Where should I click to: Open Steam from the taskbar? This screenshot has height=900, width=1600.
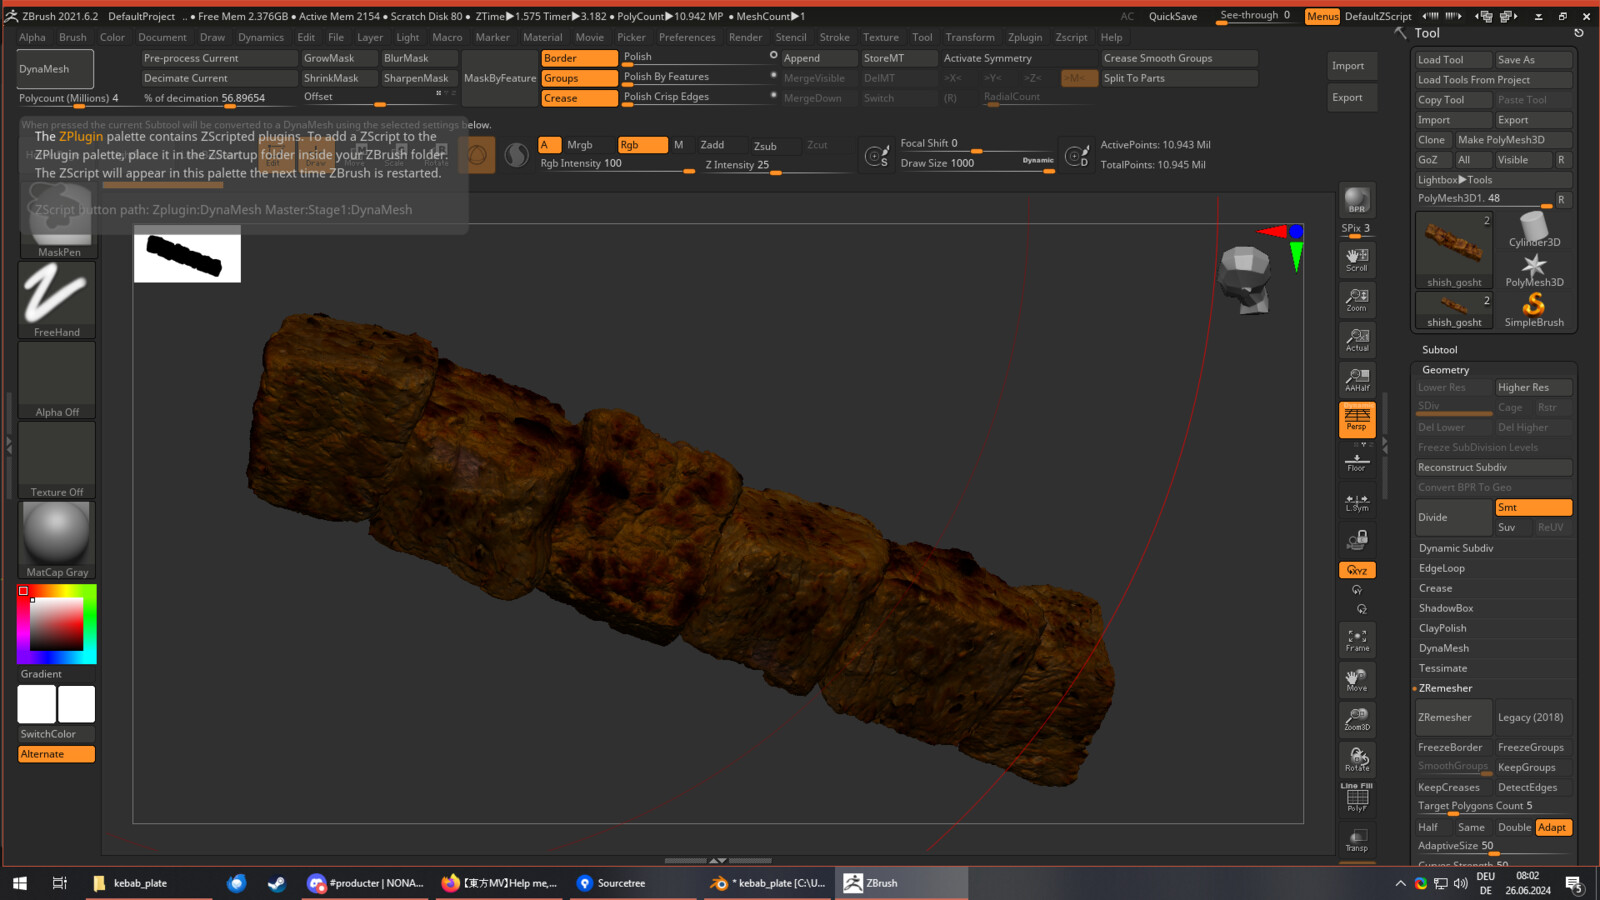point(276,883)
